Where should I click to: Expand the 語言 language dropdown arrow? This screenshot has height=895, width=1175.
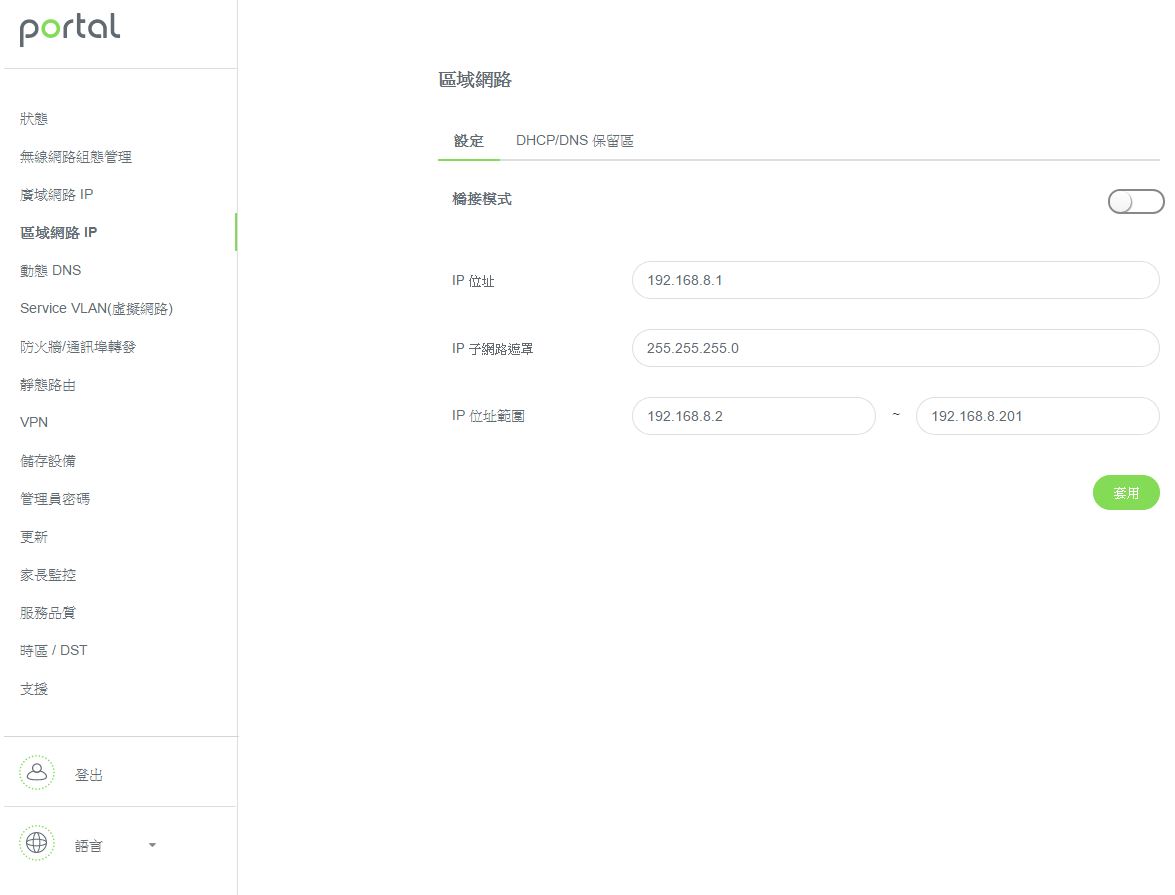(x=152, y=845)
